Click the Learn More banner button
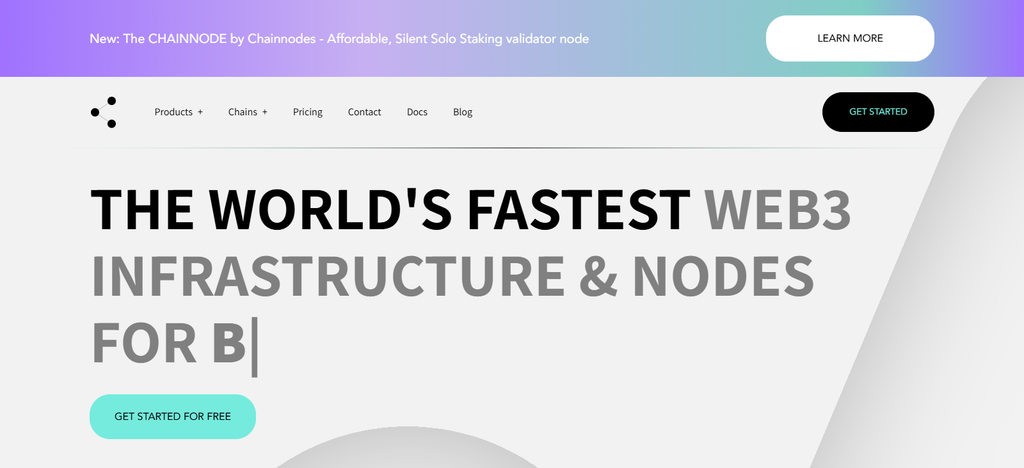 click(850, 39)
